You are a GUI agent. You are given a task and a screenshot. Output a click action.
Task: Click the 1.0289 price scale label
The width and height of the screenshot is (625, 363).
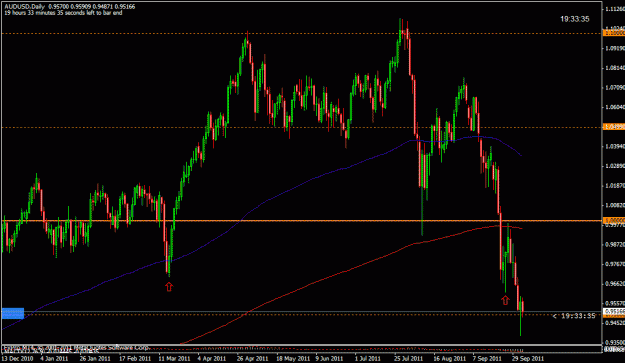click(x=614, y=166)
